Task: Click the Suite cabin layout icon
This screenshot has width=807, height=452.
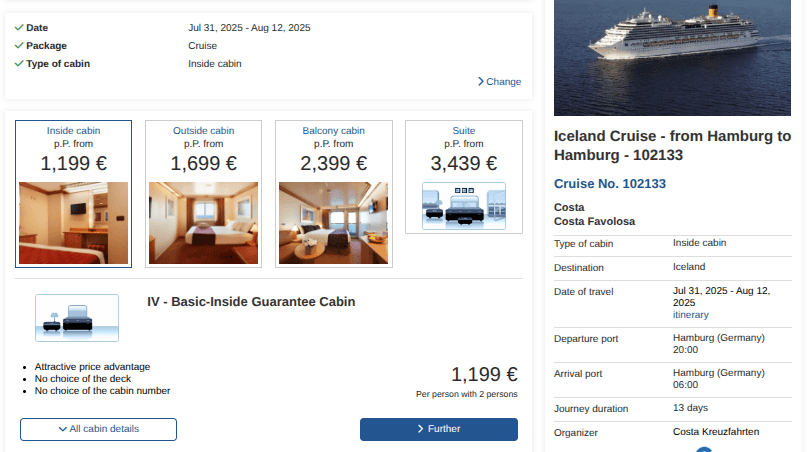Action: [x=463, y=206]
